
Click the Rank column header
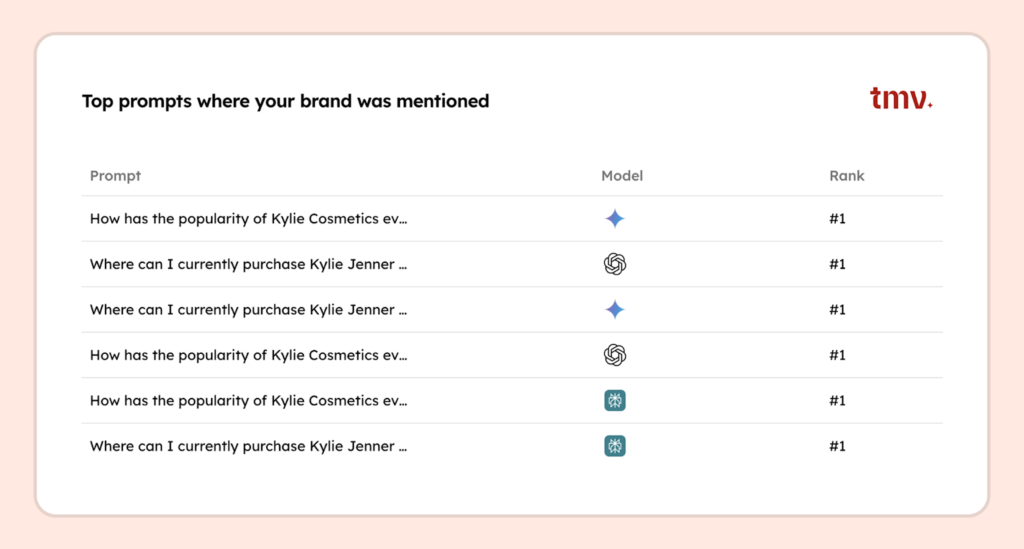[x=846, y=176]
